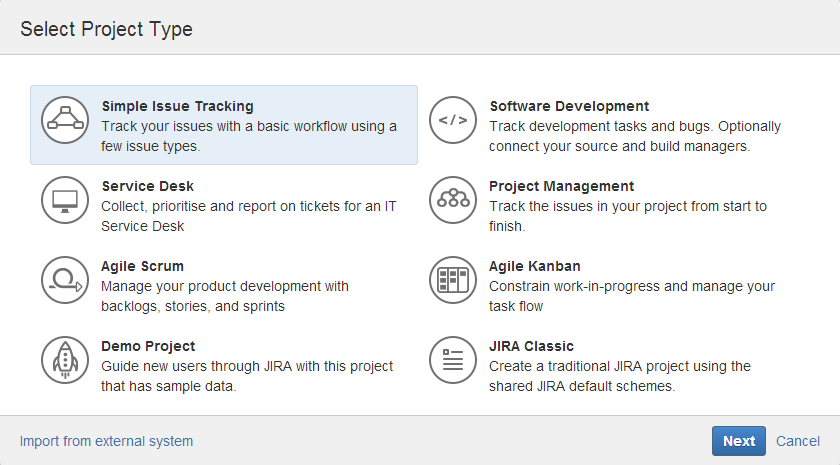This screenshot has height=465, width=840.
Task: Click the Project Management hierarchy icon
Action: [x=453, y=200]
